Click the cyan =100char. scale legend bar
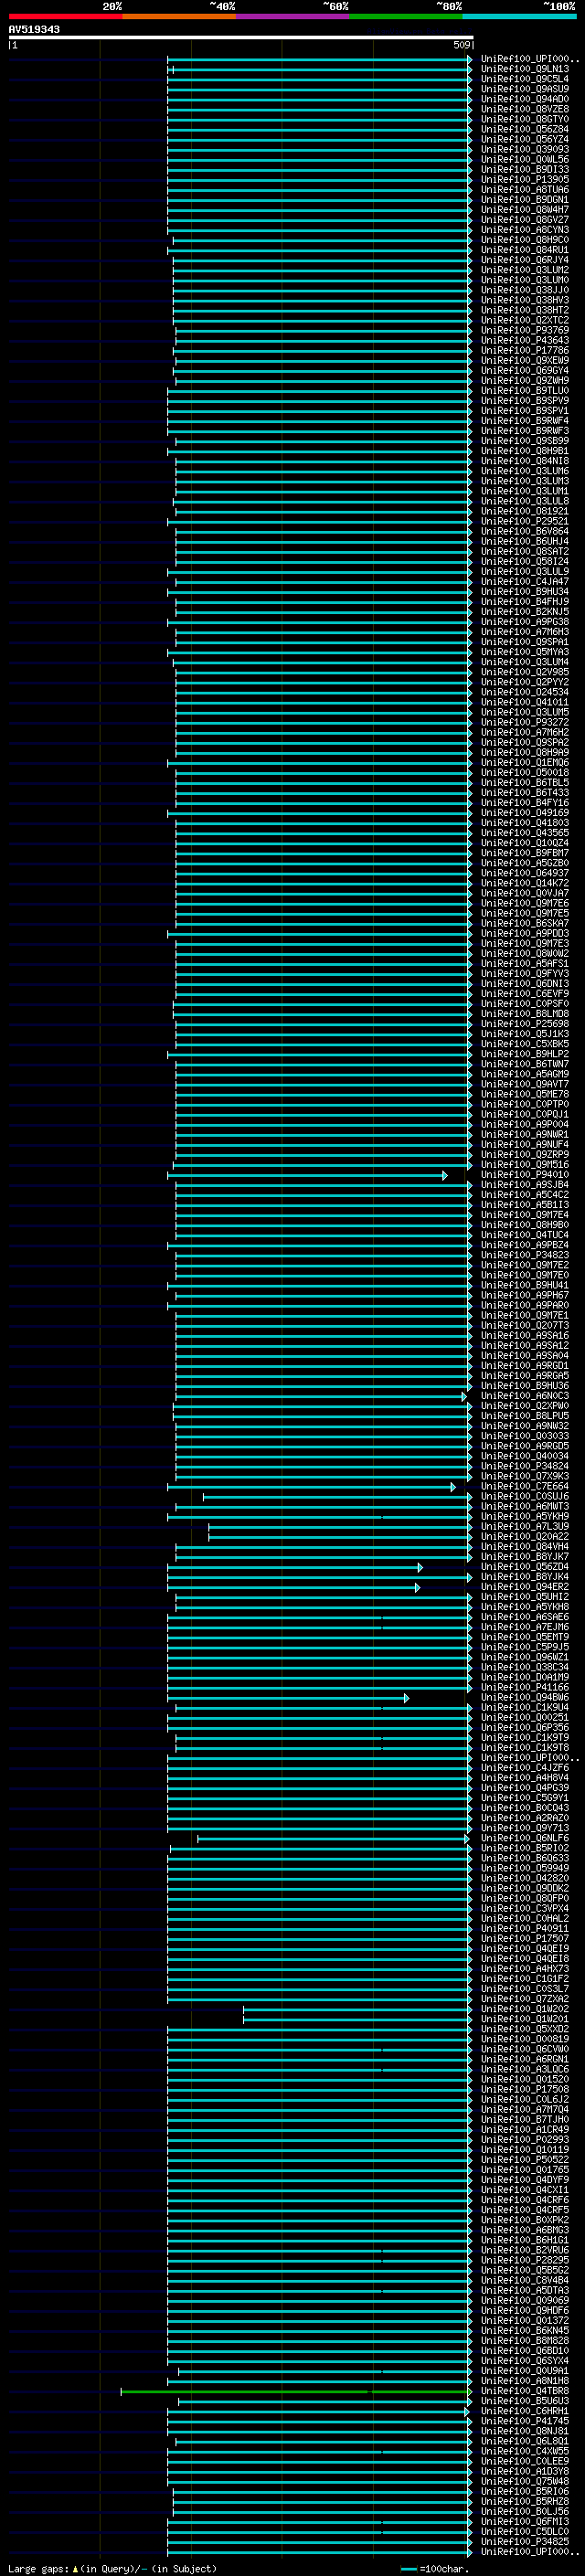The height and width of the screenshot is (2576, 585). [x=408, y=2569]
